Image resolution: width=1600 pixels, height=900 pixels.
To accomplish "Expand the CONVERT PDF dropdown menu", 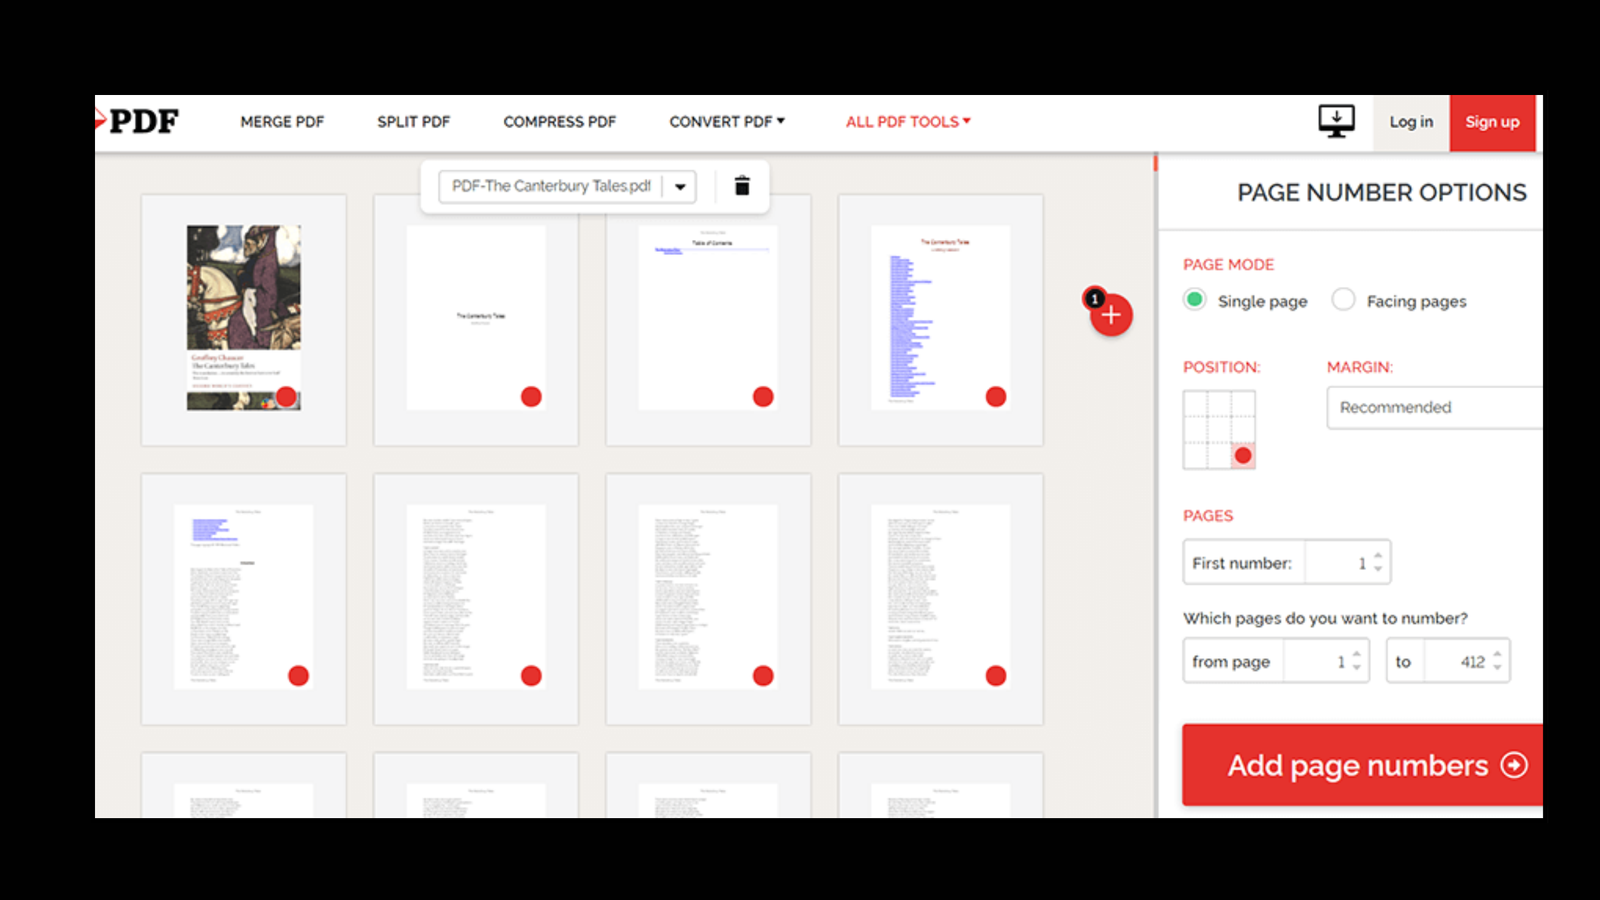I will click(x=726, y=121).
